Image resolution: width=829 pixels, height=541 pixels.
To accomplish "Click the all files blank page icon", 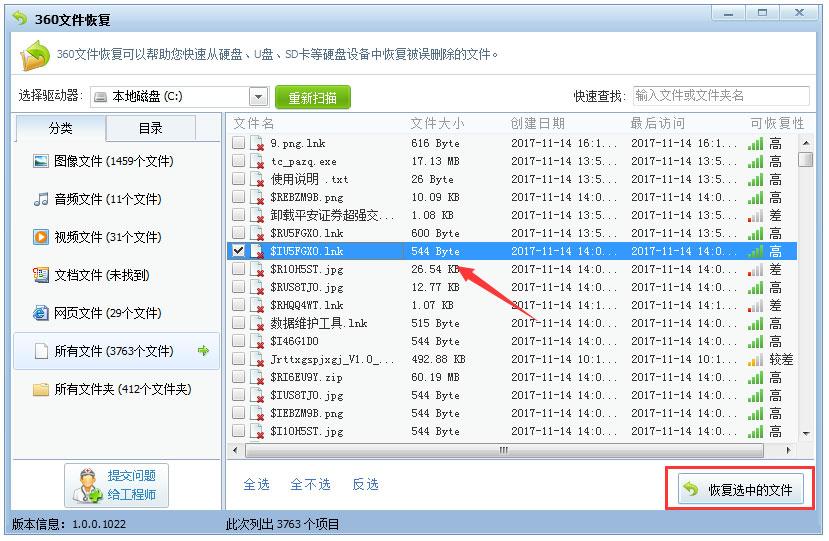I will (x=41, y=351).
